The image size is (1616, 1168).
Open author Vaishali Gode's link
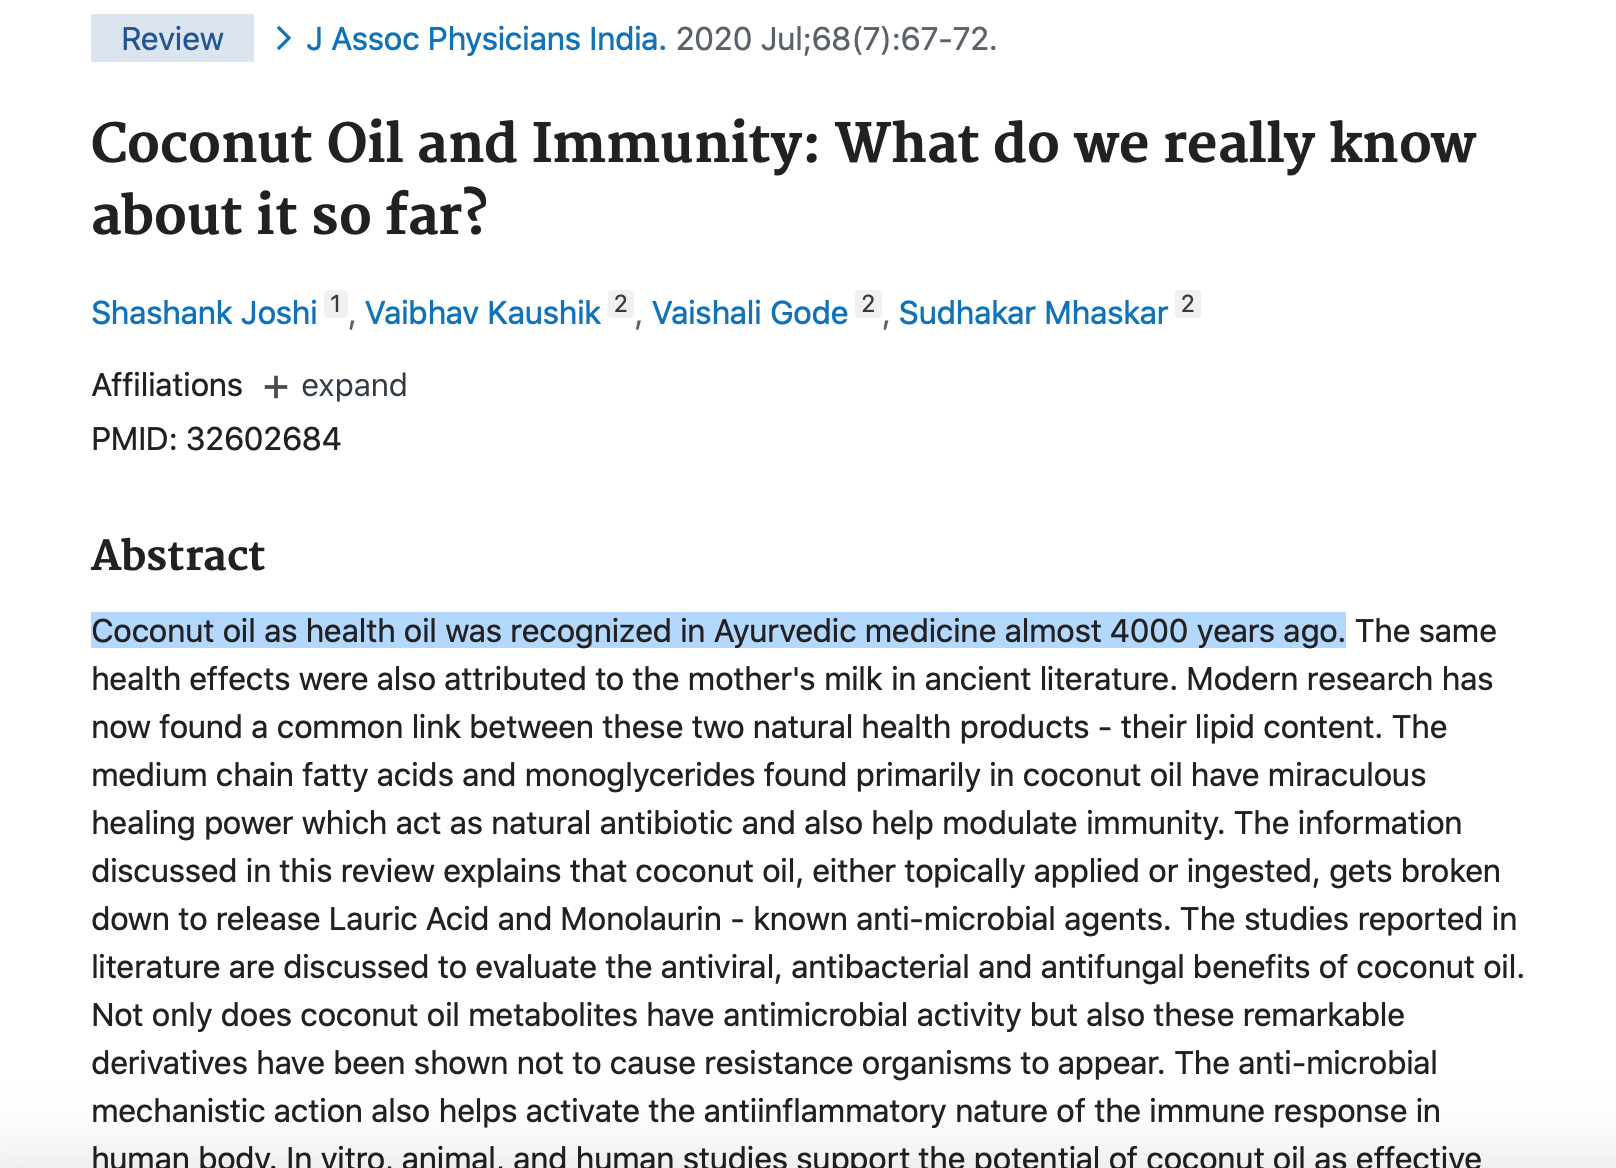coord(750,313)
